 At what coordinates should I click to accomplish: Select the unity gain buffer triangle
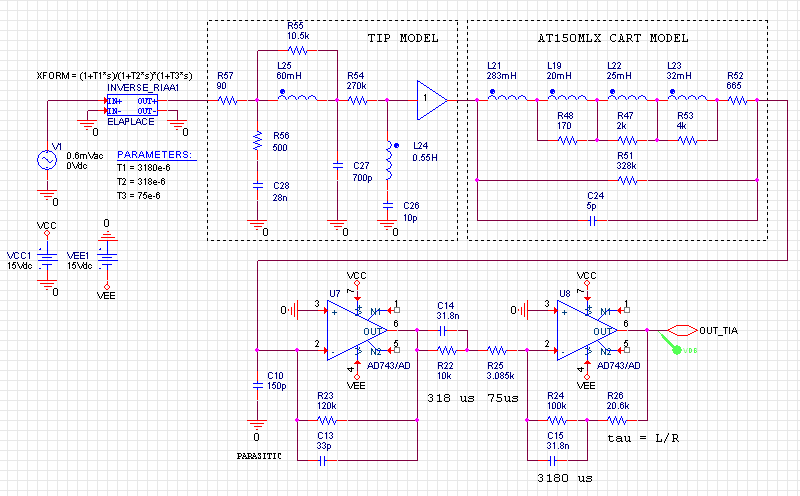[432, 100]
